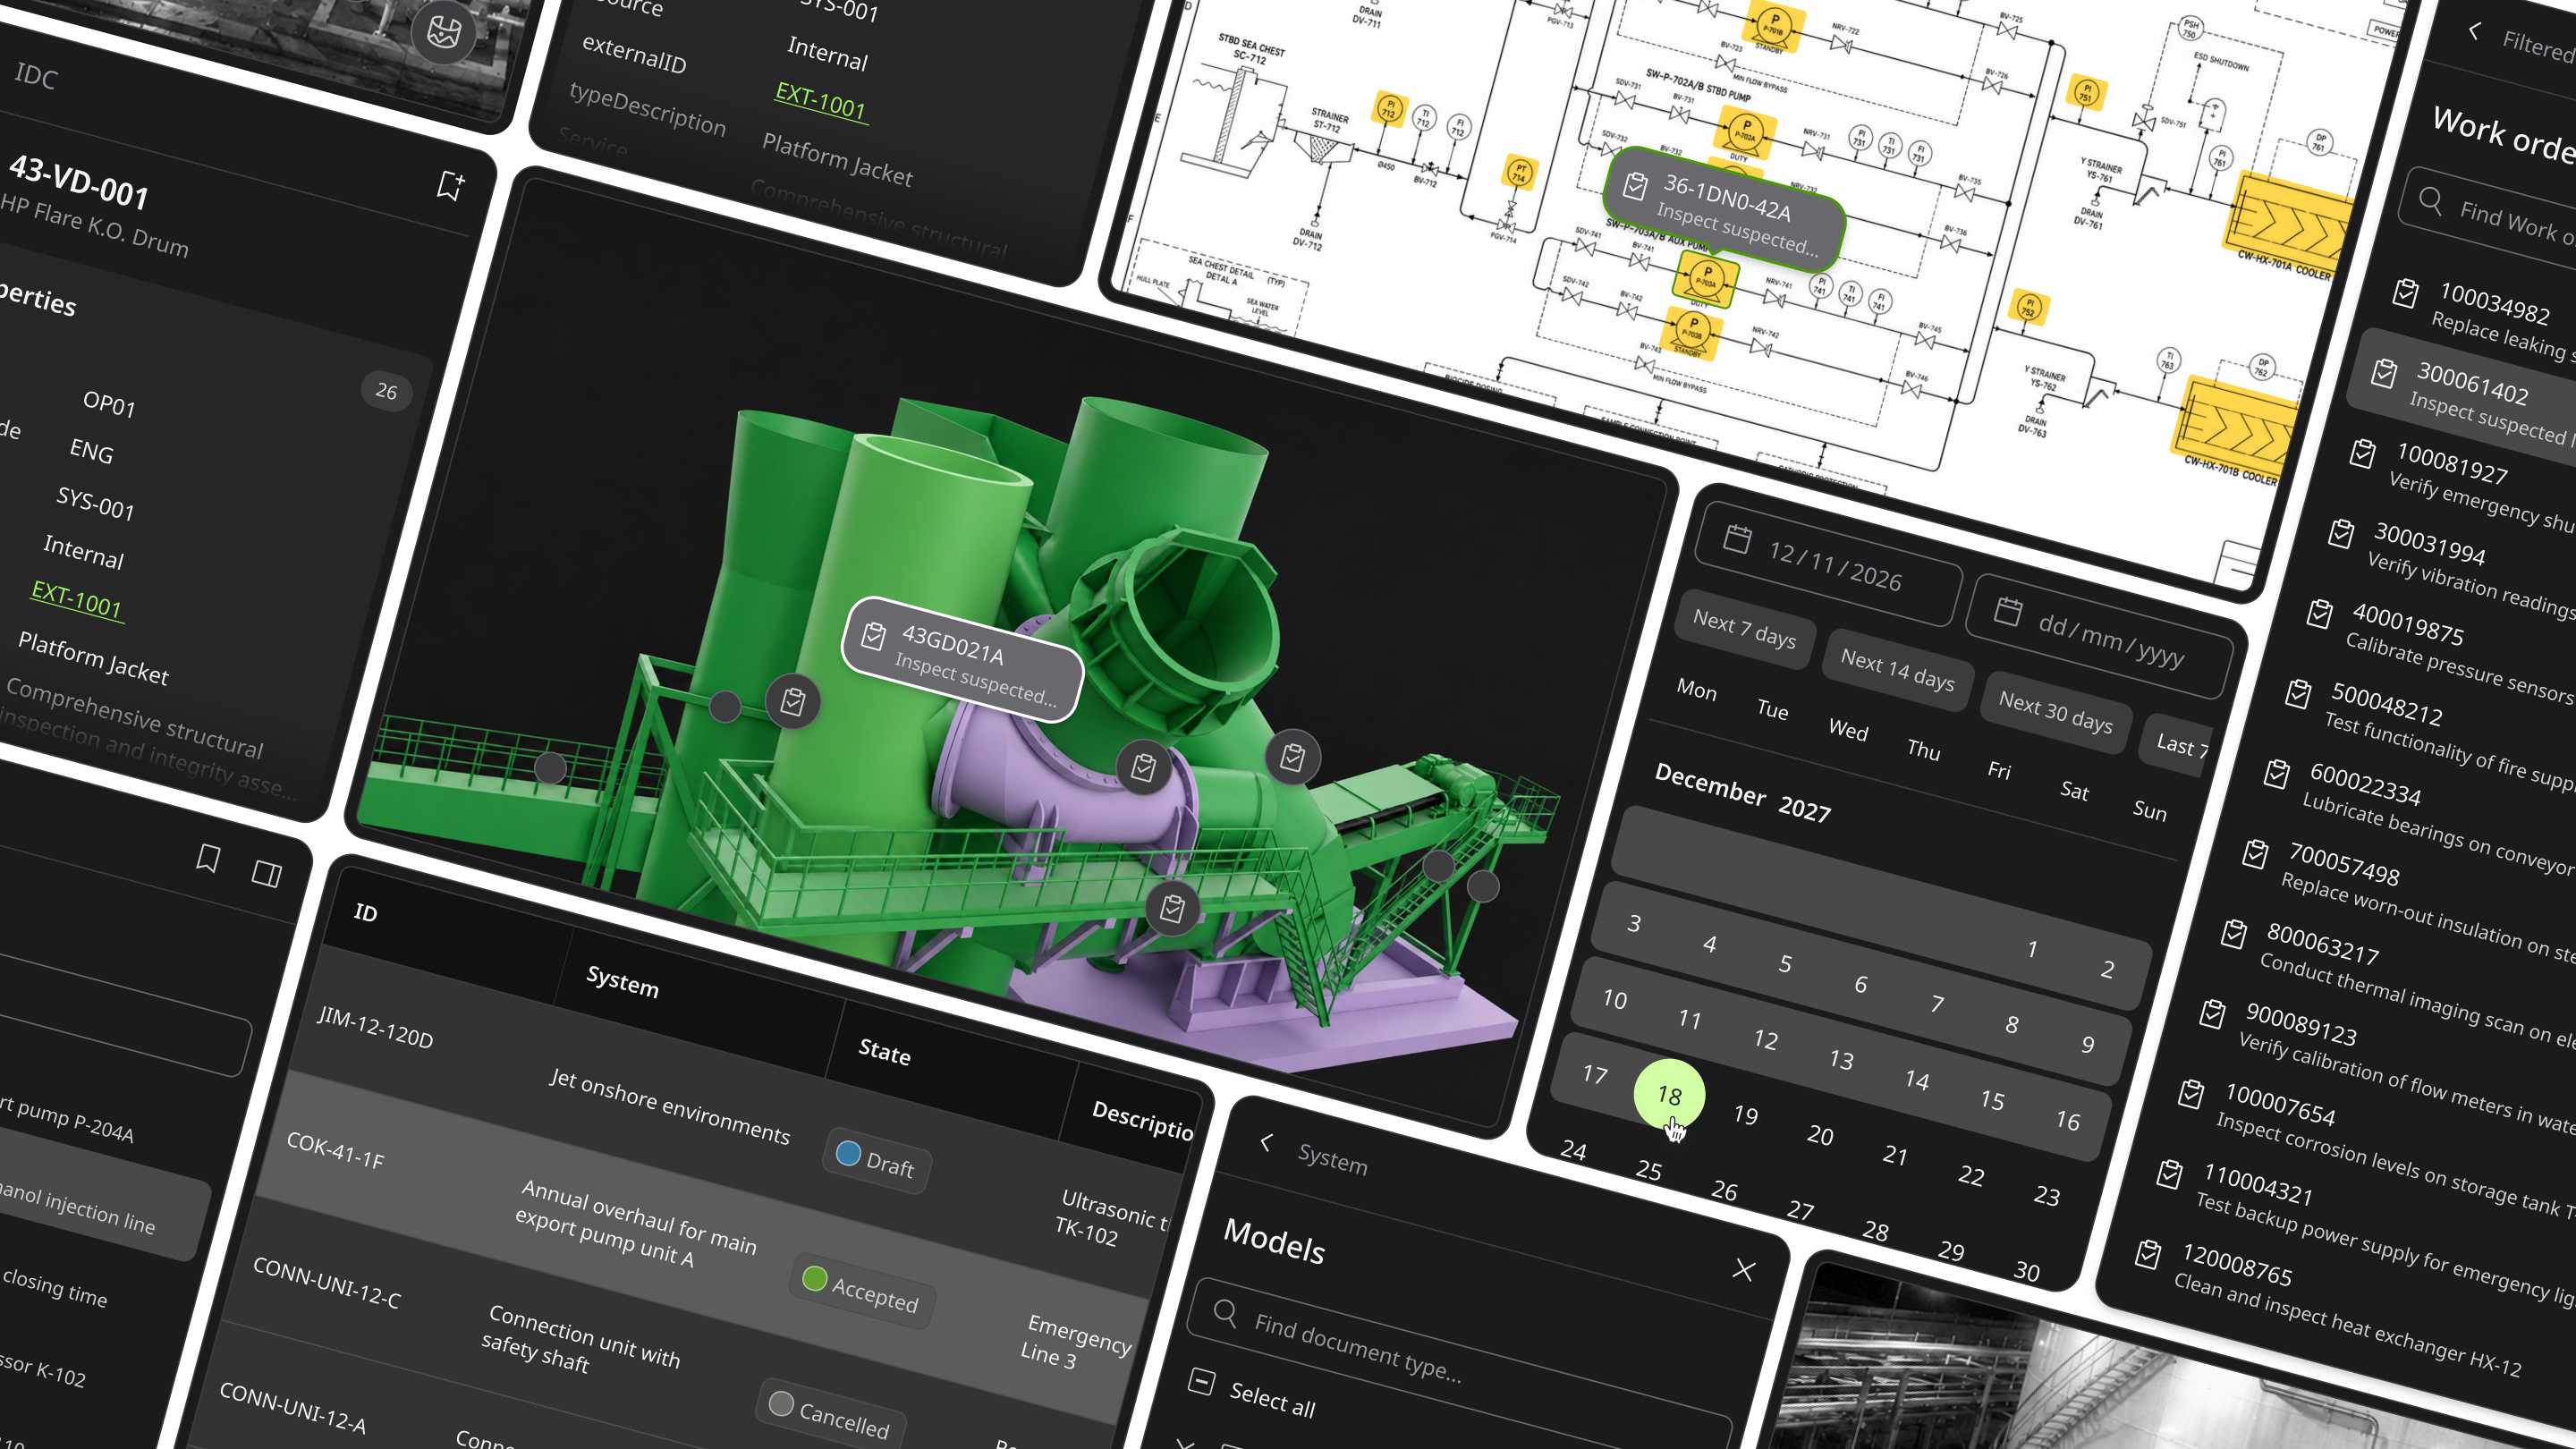Sort table by State column header
Image resolution: width=2576 pixels, height=1449 pixels.
[884, 1051]
